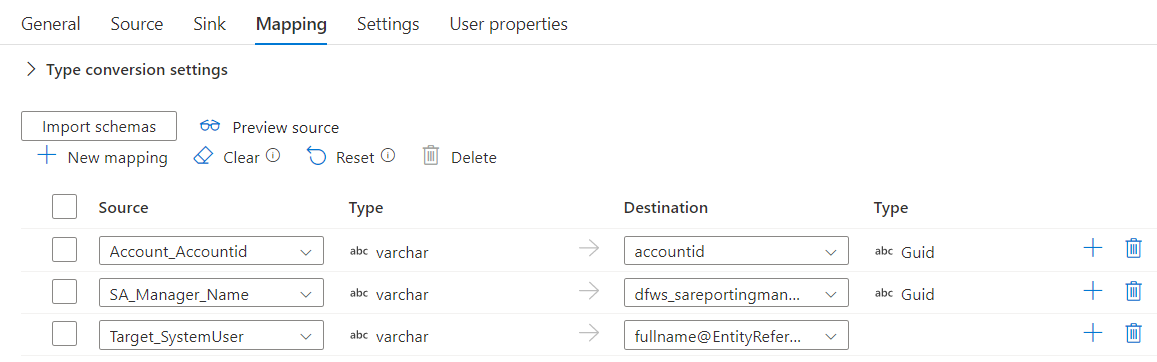The image size is (1157, 362).
Task: Show info tooltip next to Reset
Action: tap(388, 156)
